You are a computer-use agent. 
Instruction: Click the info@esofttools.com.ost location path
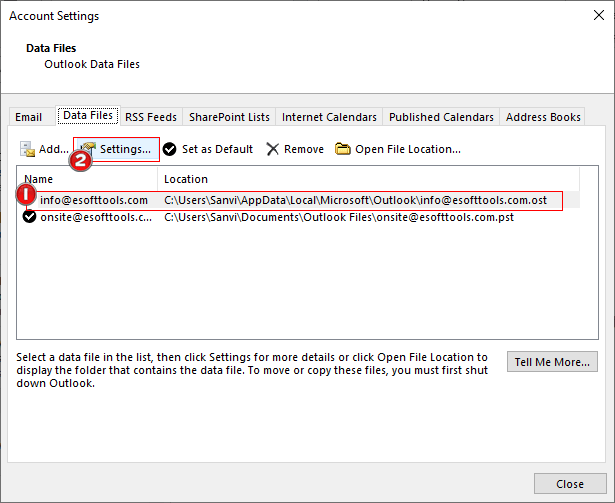[355, 200]
